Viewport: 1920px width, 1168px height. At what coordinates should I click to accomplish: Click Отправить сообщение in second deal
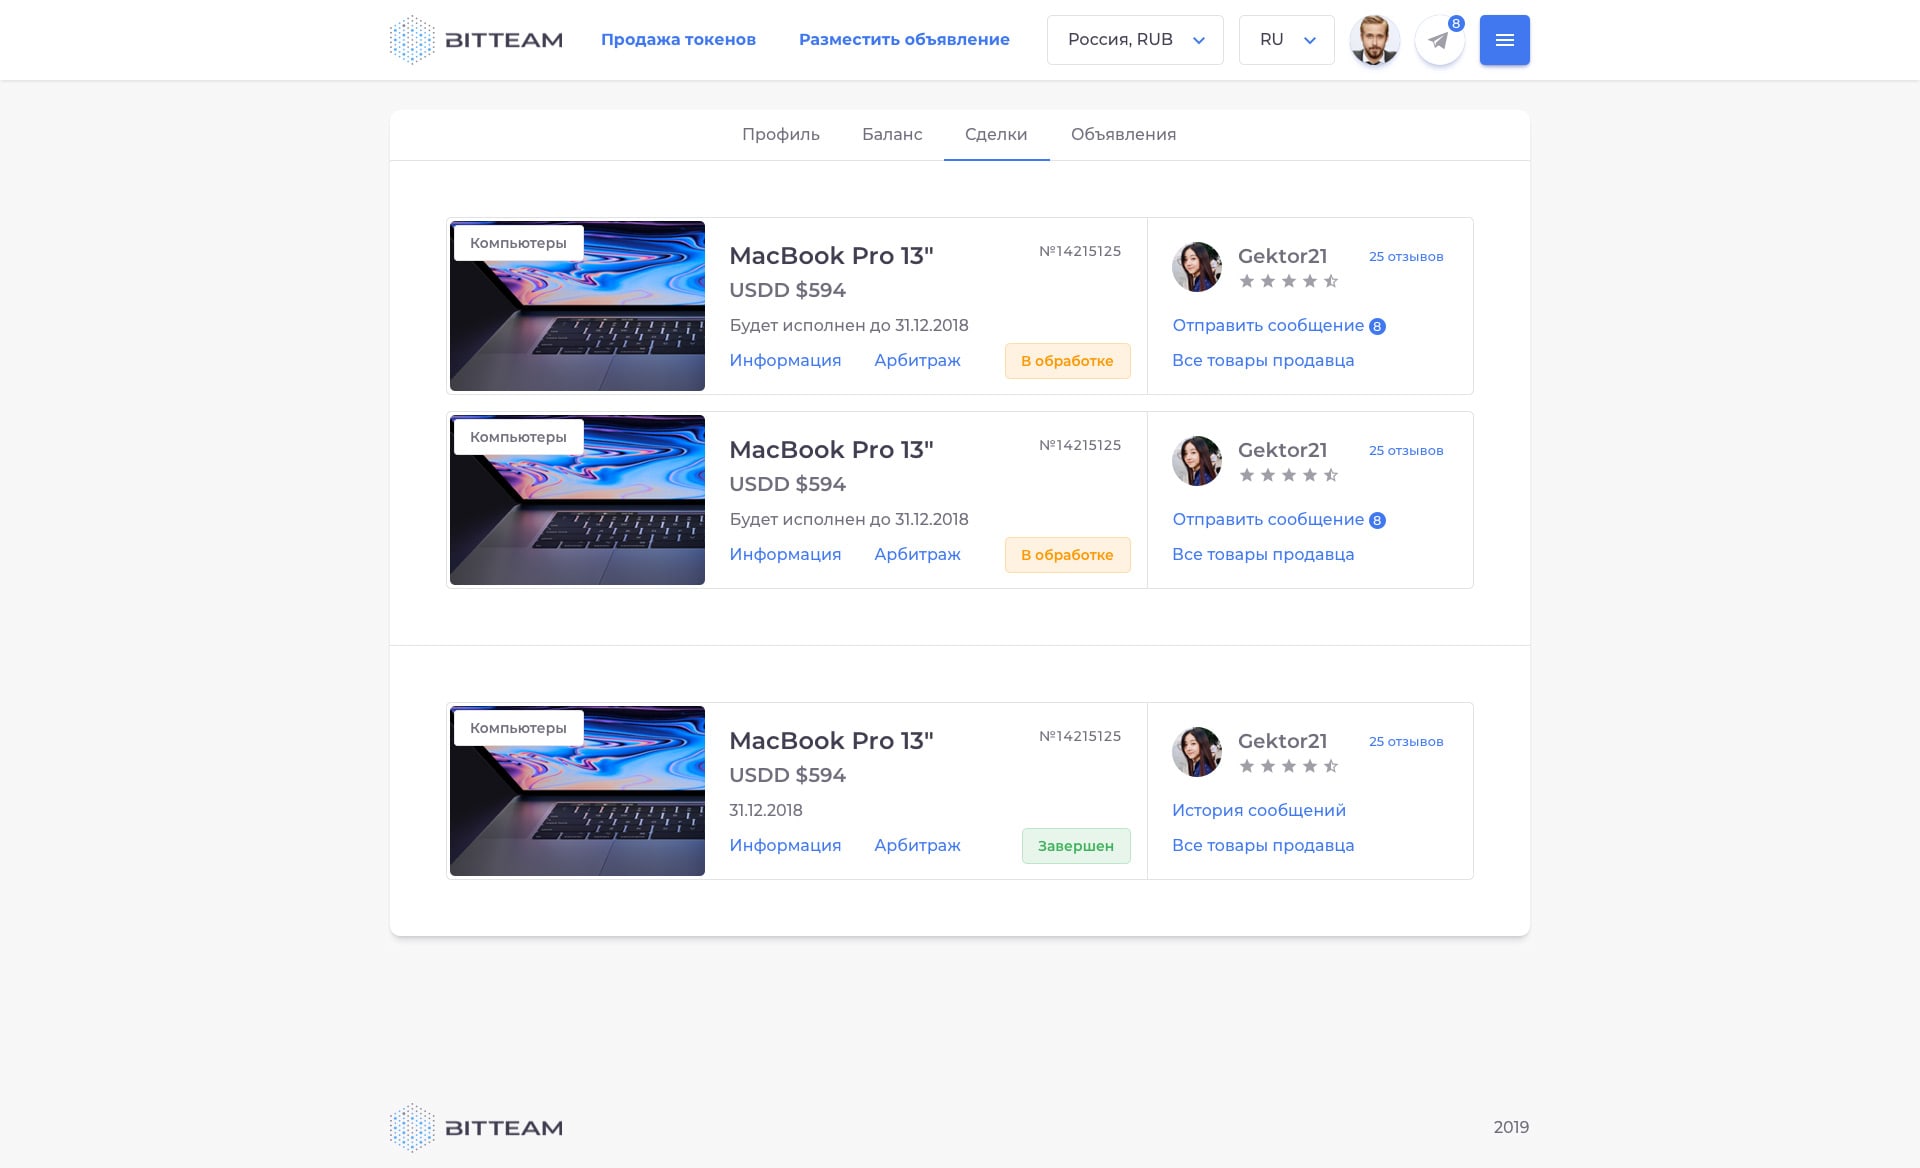(1268, 519)
